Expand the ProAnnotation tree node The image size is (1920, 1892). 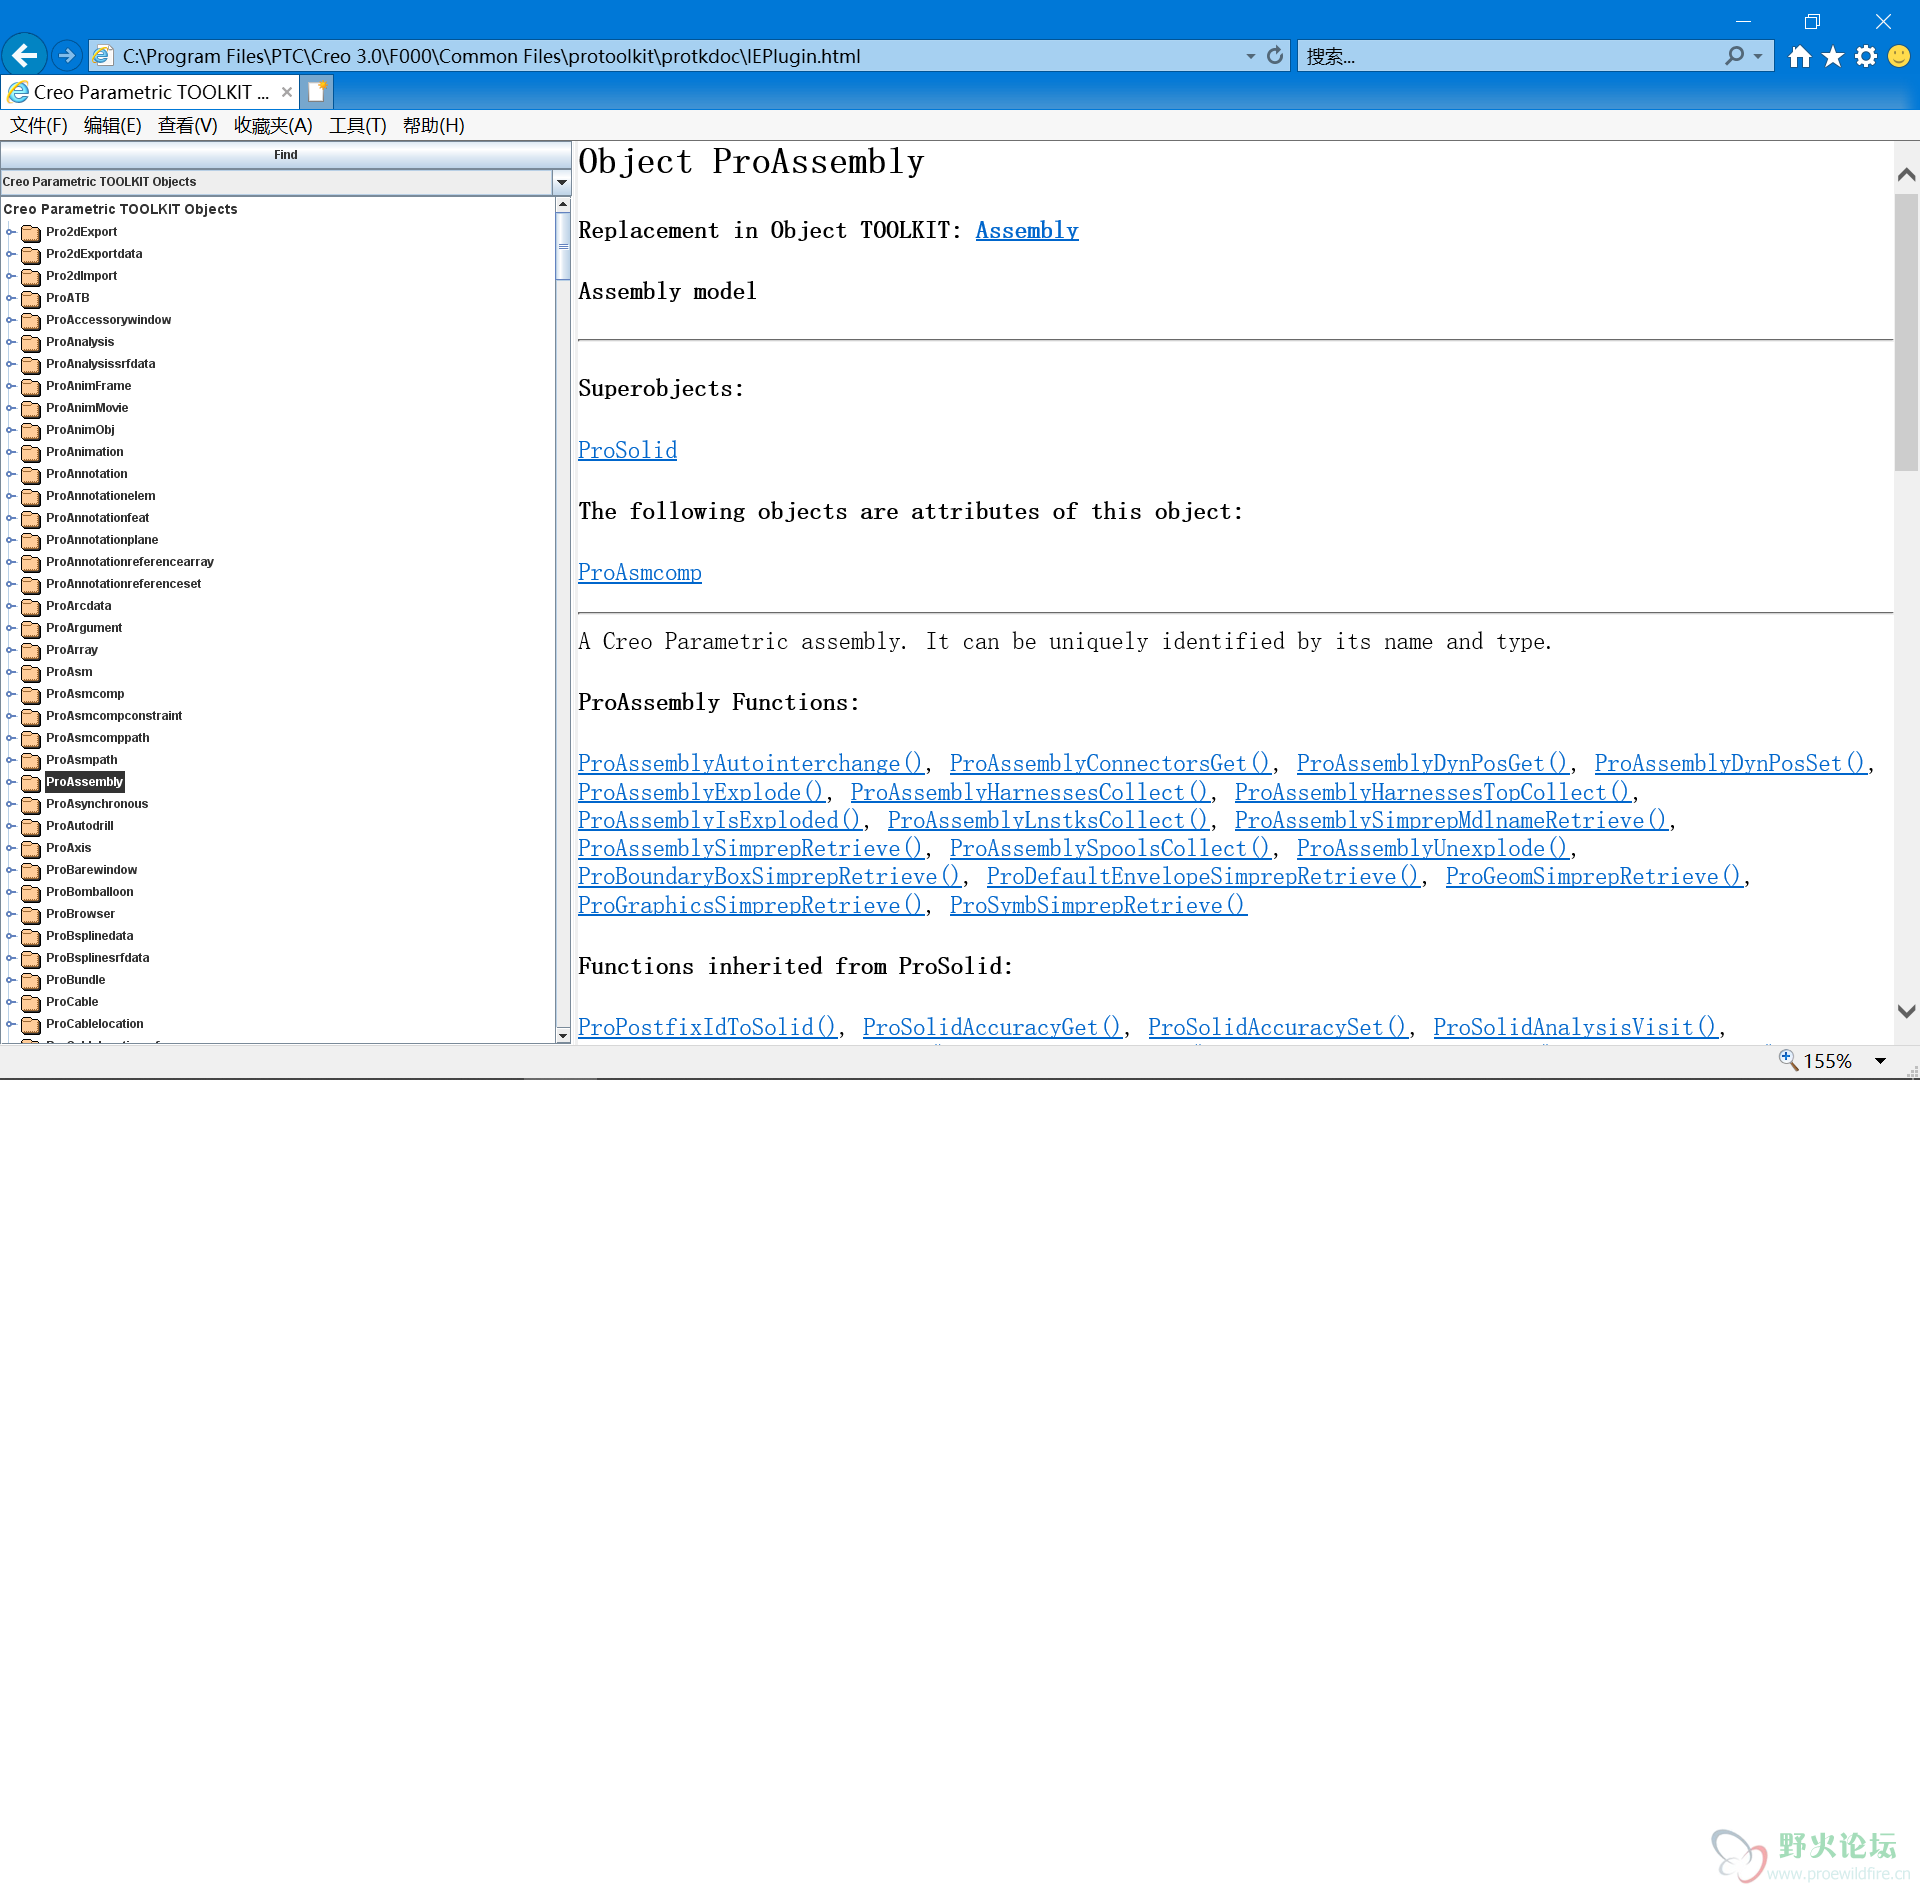coord(11,474)
